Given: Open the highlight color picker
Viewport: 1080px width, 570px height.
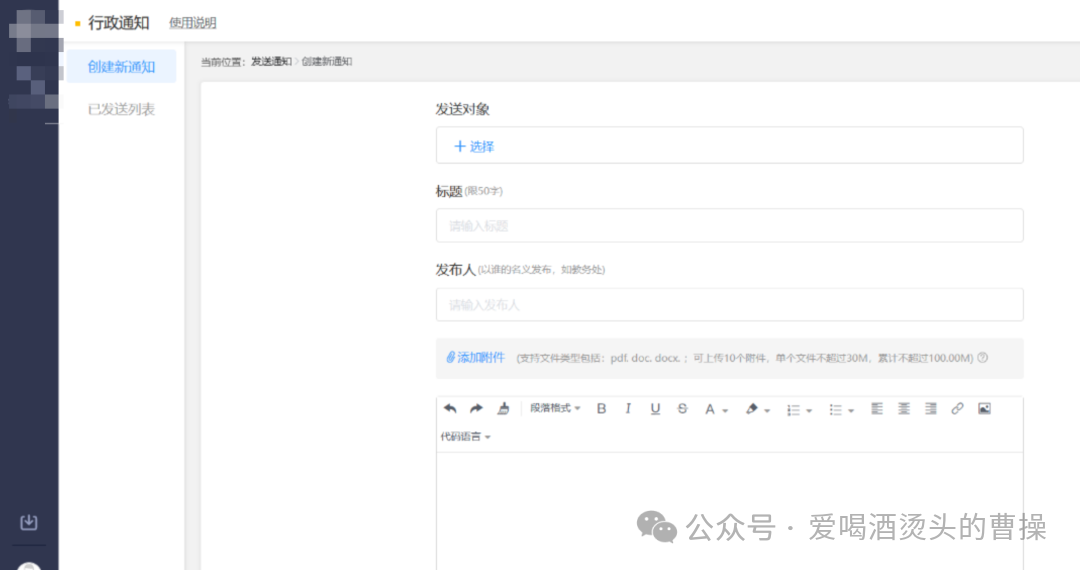Looking at the screenshot, I should click(x=758, y=410).
